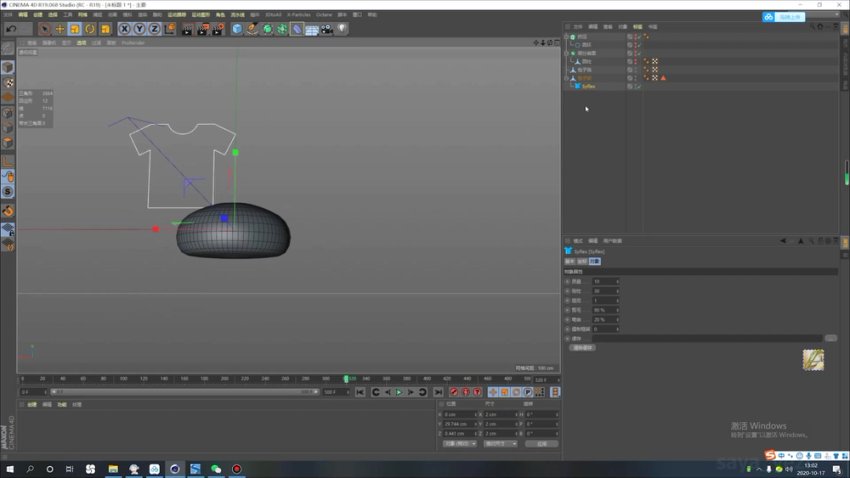
Task: Collapse the Sylfex parent object expander
Action: coord(567,78)
